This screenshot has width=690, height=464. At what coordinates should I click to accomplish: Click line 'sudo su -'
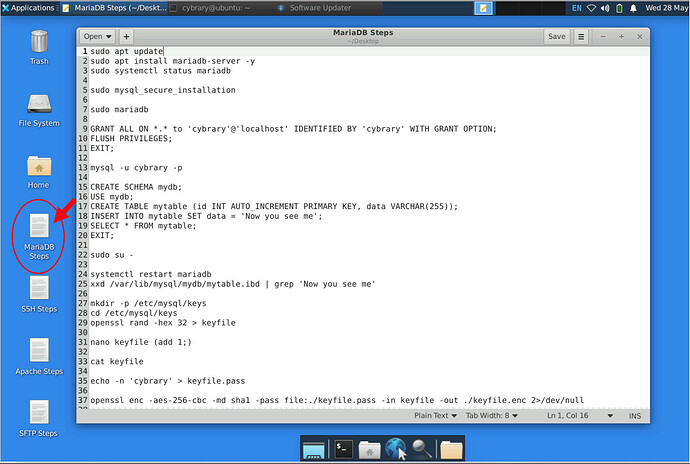112,255
